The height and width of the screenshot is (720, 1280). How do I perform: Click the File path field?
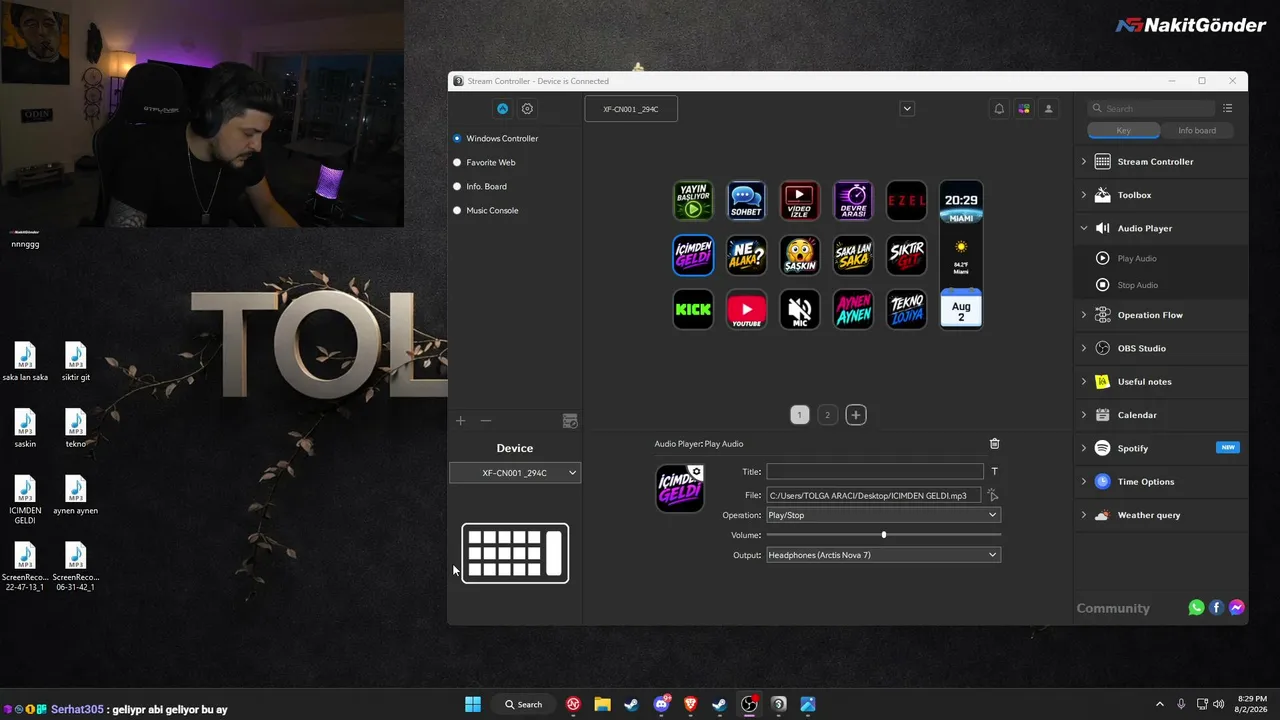pos(873,495)
